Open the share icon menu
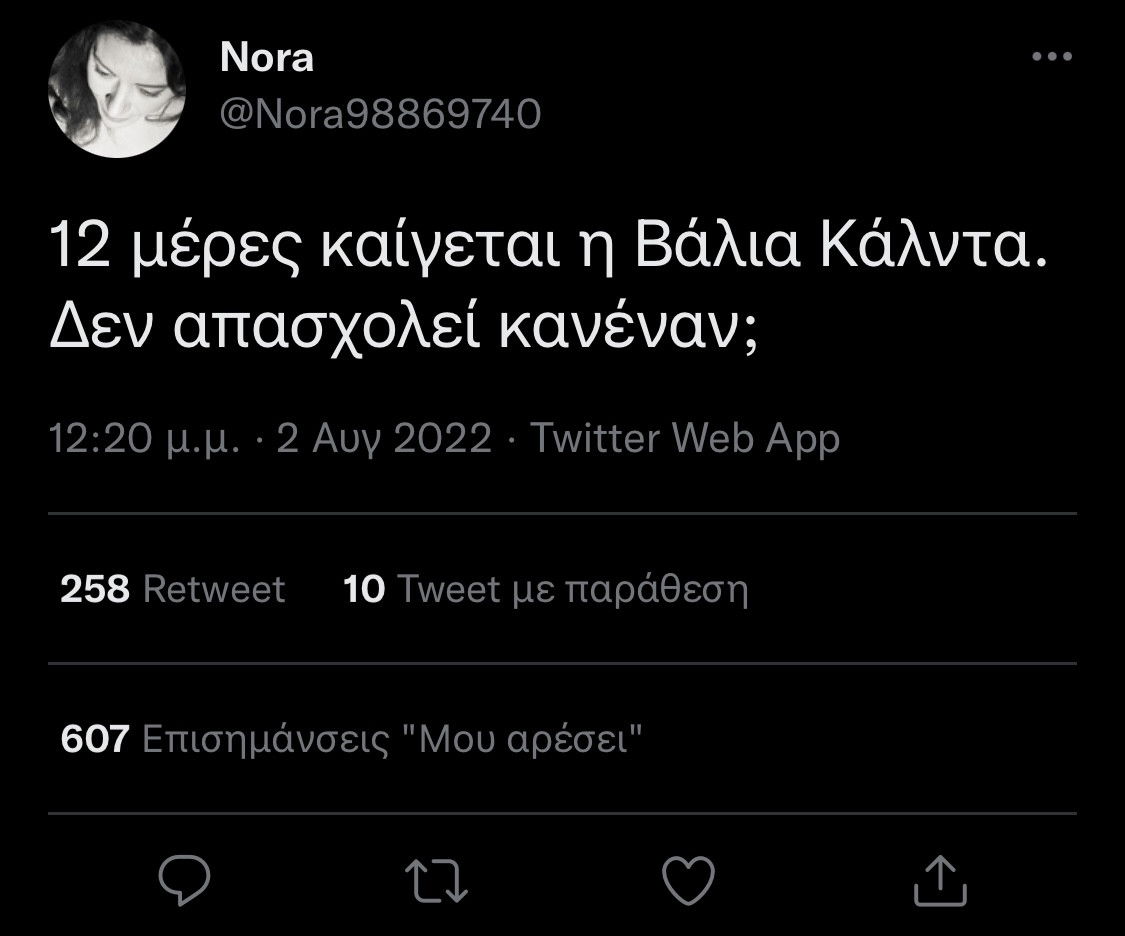 (x=941, y=881)
